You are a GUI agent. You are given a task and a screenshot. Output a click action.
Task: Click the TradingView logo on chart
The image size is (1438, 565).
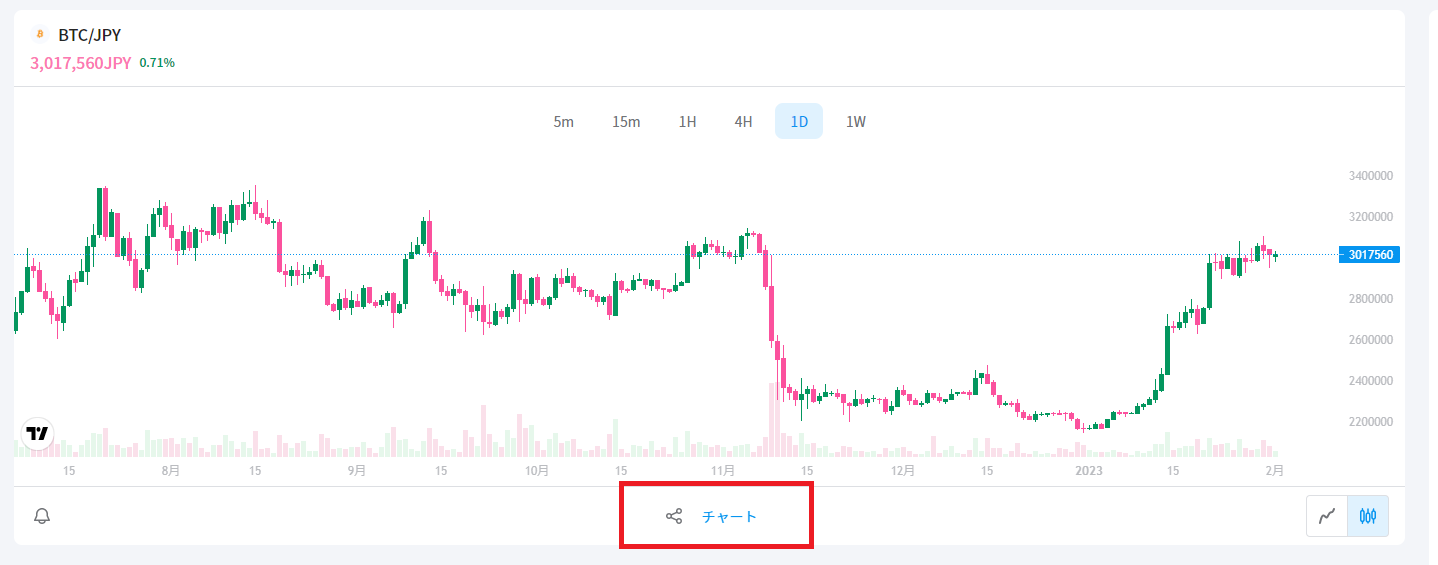coord(38,434)
